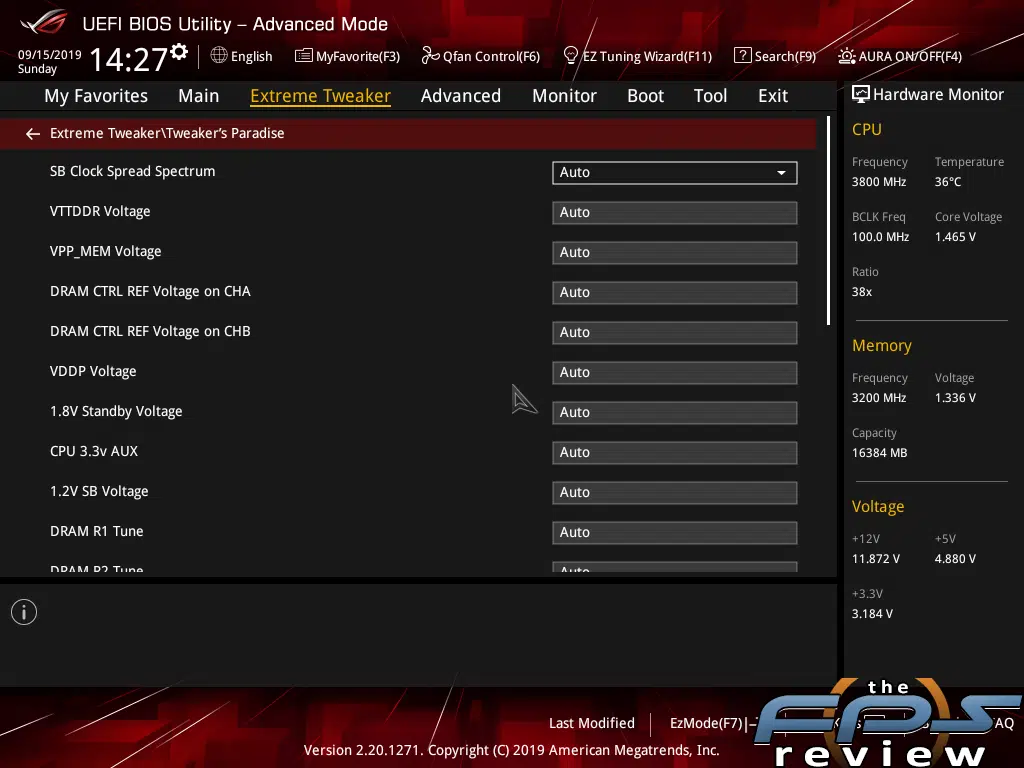Viewport: 1024px width, 768px height.
Task: Open SB Clock Spread Spectrum dropdown
Action: [675, 172]
